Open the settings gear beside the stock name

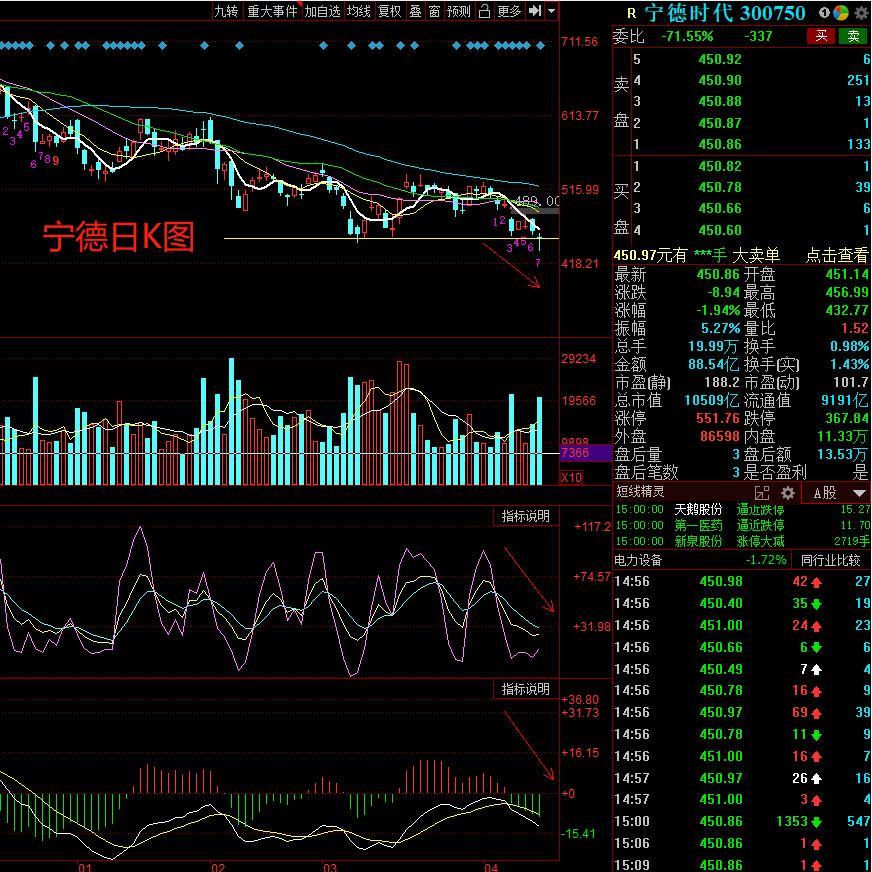(x=861, y=13)
